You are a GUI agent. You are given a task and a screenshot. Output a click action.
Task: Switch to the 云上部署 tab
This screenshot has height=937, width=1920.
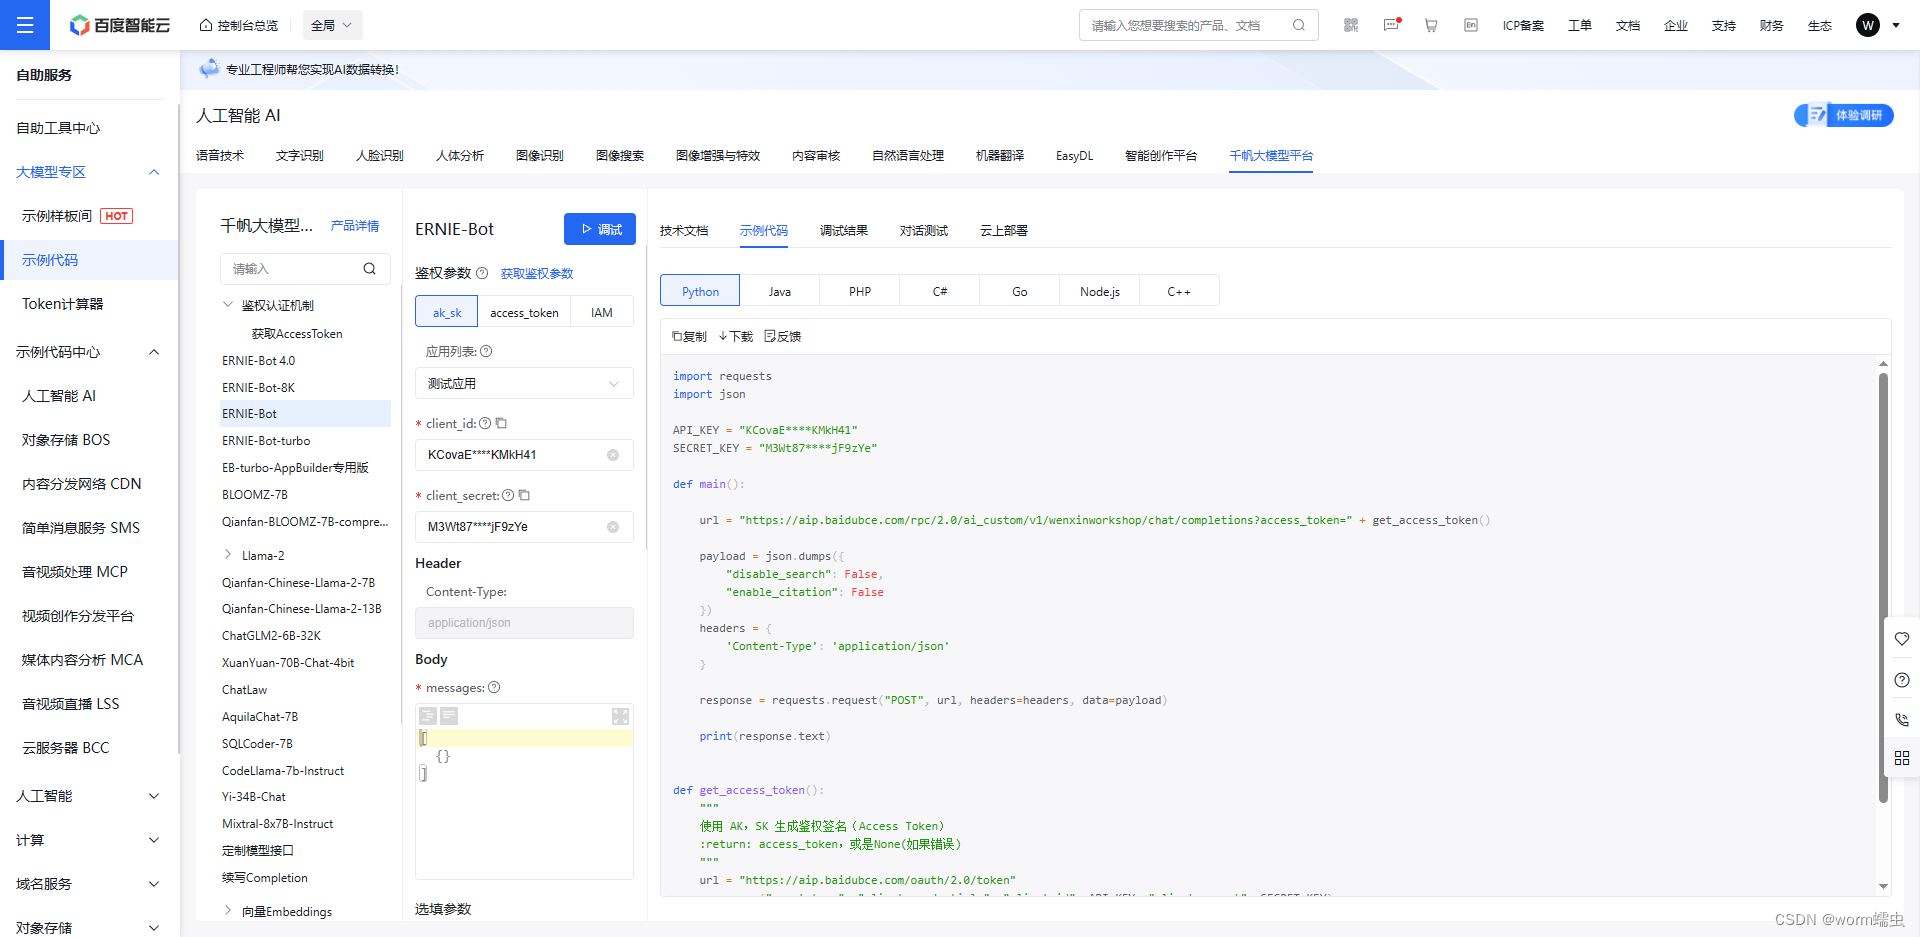coord(1004,230)
